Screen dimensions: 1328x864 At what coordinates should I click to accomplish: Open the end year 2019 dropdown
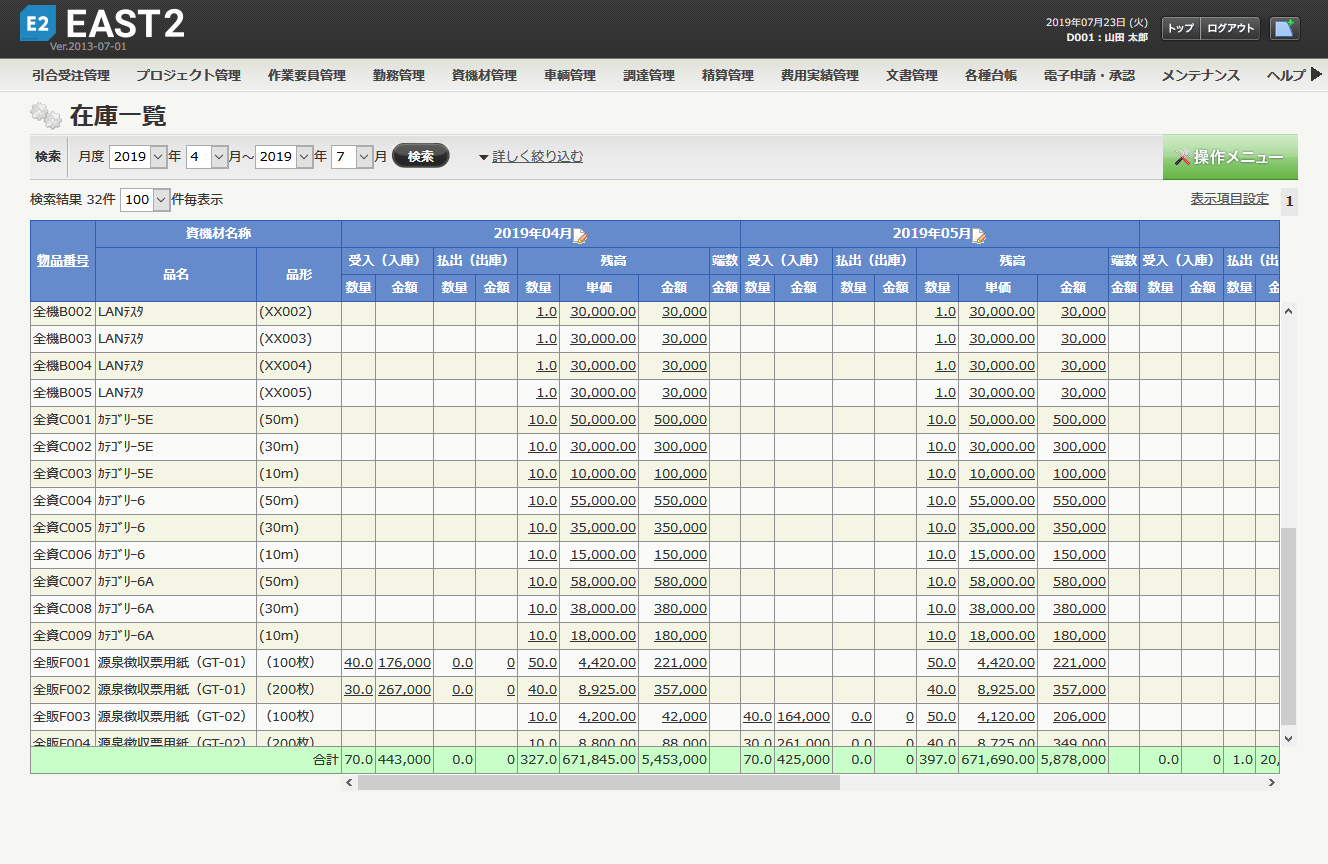tap(283, 157)
